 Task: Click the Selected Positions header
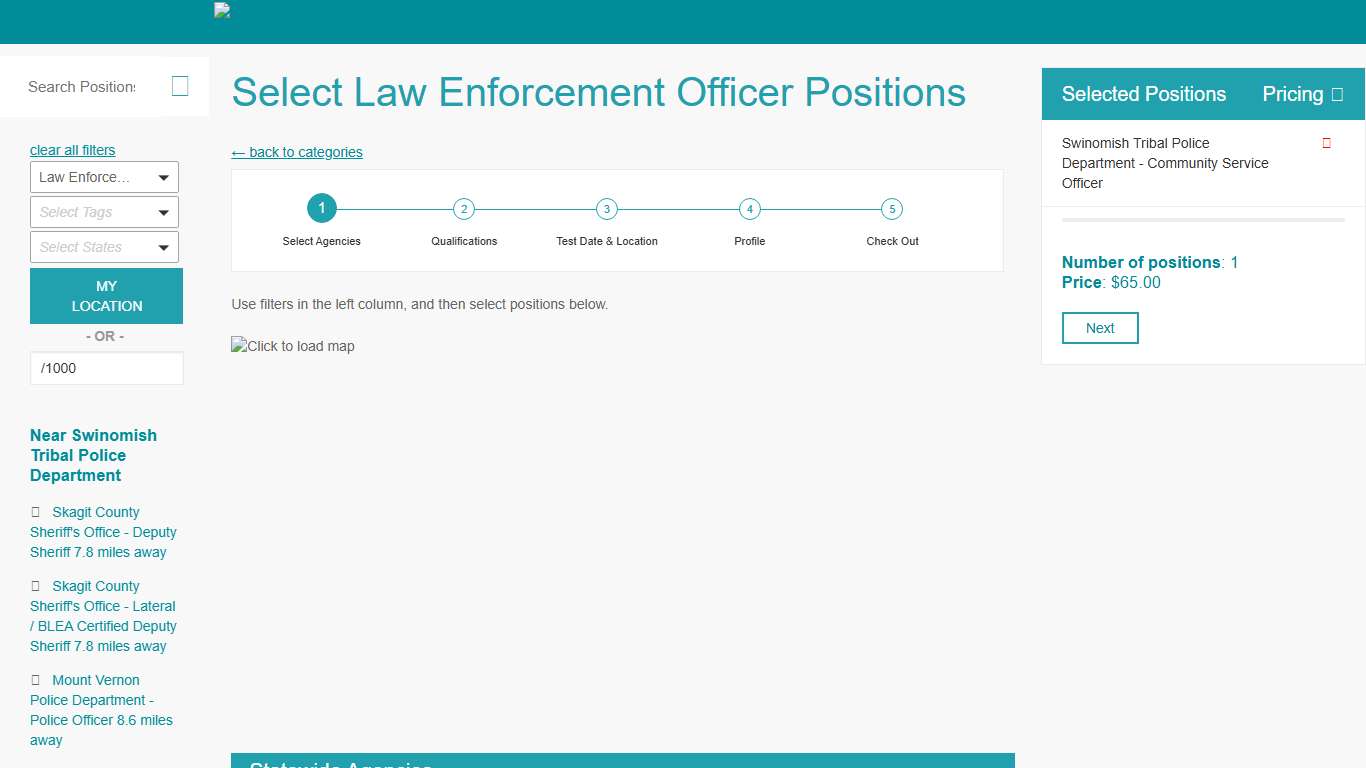coord(1143,93)
